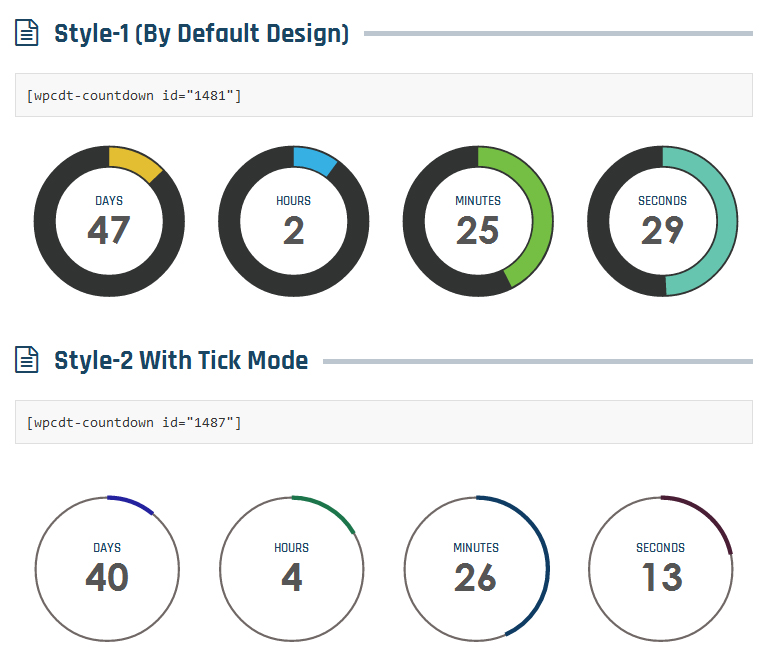The width and height of the screenshot is (769, 652).
Task: Click the Style-2 Days circle showing 40
Action: pyautogui.click(x=107, y=569)
